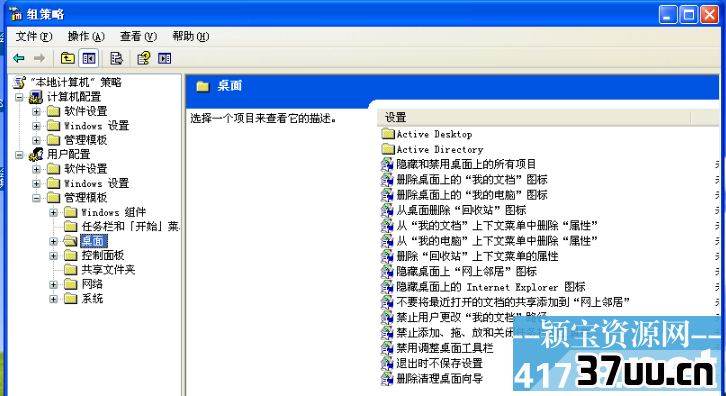This screenshot has height=396, width=726.
Task: Open the Active Desktop folder
Action: (427, 134)
